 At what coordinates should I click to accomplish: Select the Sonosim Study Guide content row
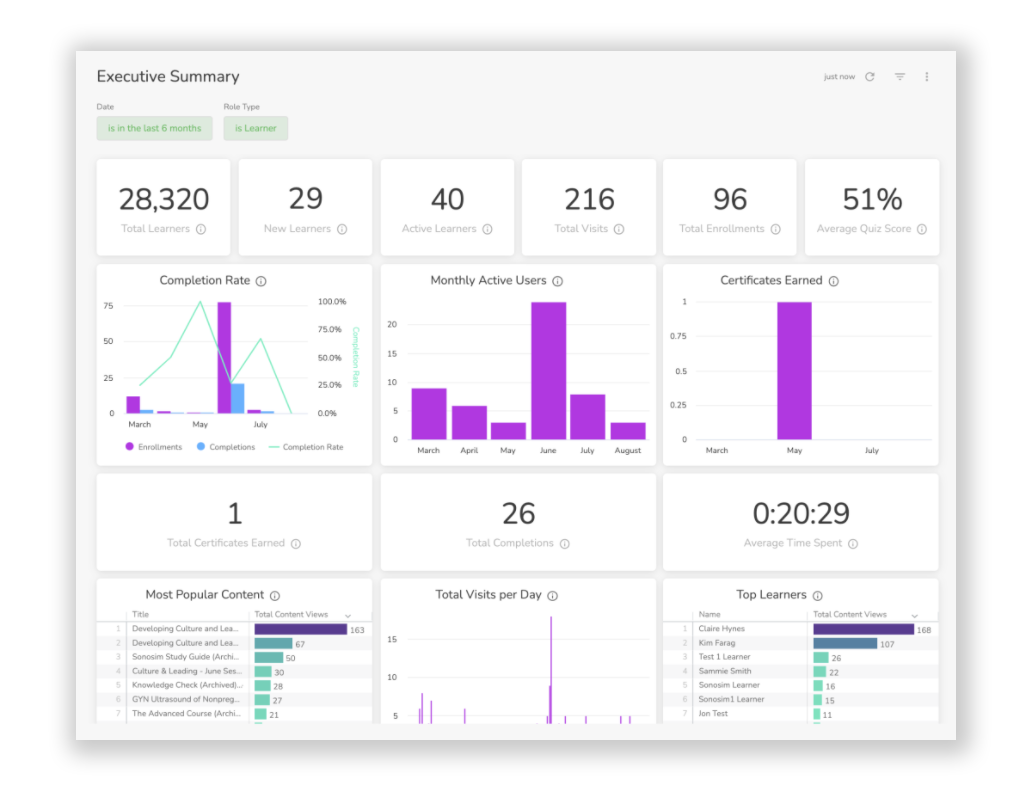[x=234, y=657]
